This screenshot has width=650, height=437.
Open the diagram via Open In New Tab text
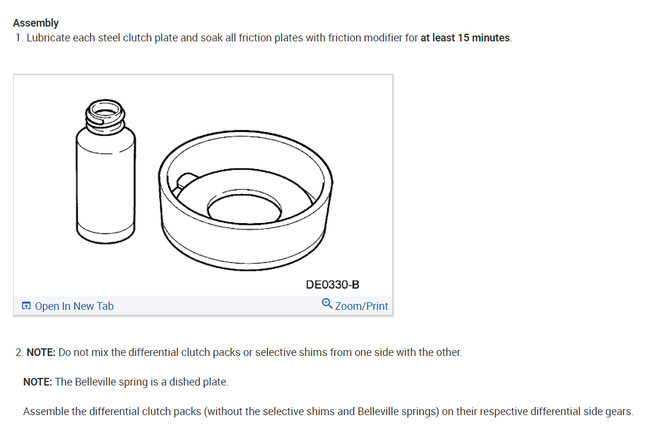click(x=74, y=306)
